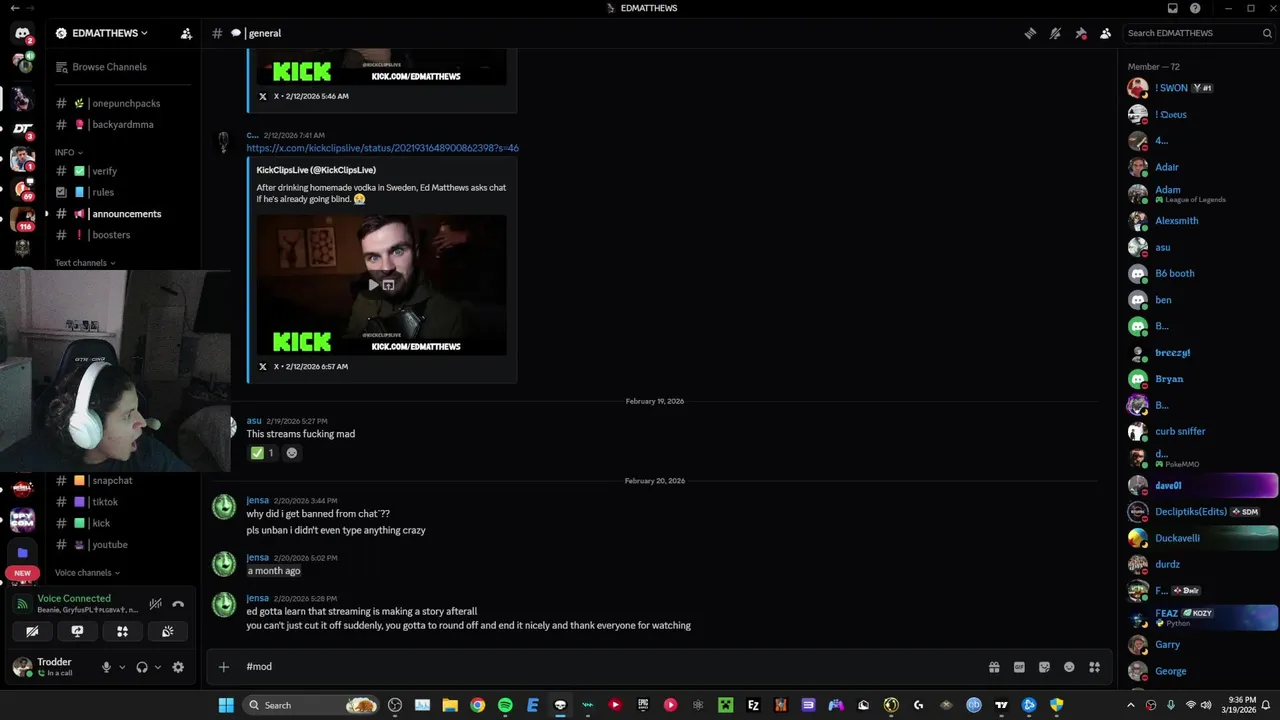The image size is (1280, 720).
Task: Click the plus attachment button in message box
Action: 224,667
